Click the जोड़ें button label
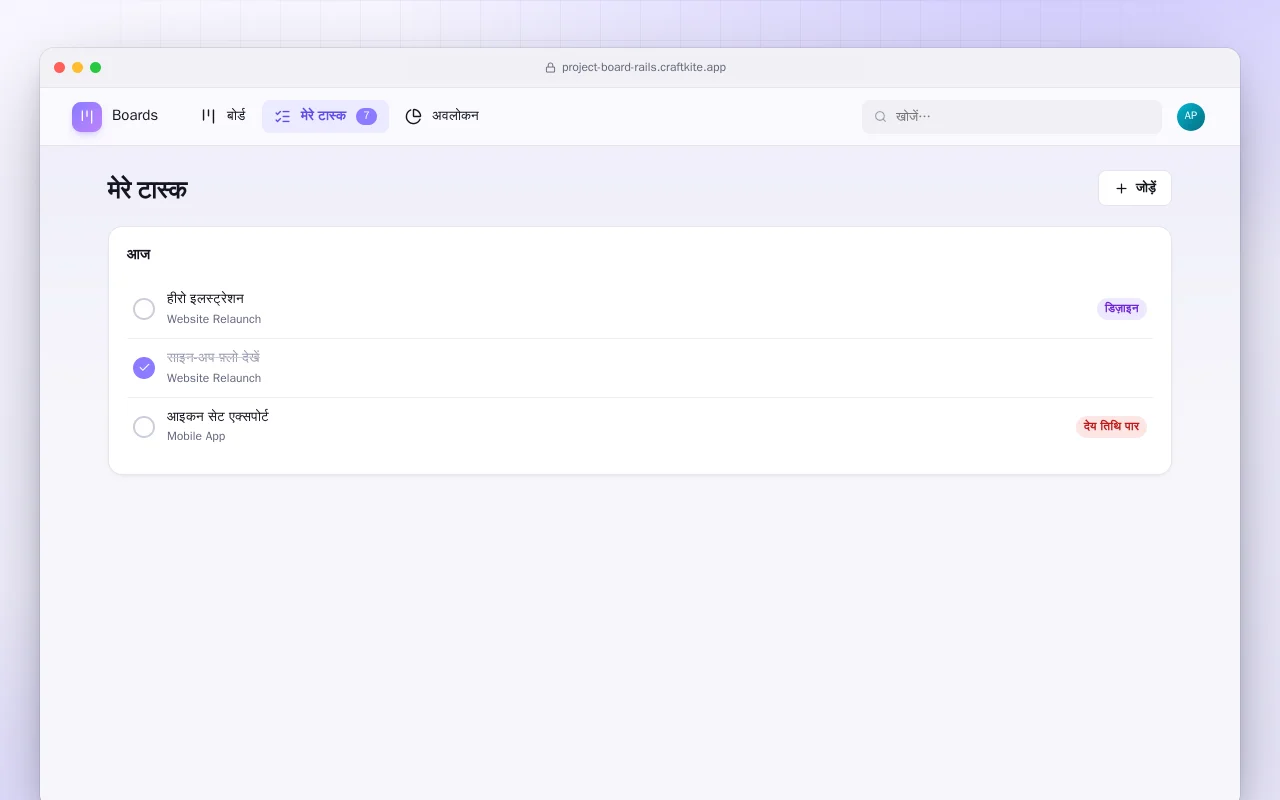Viewport: 1280px width, 800px height. tap(1146, 188)
